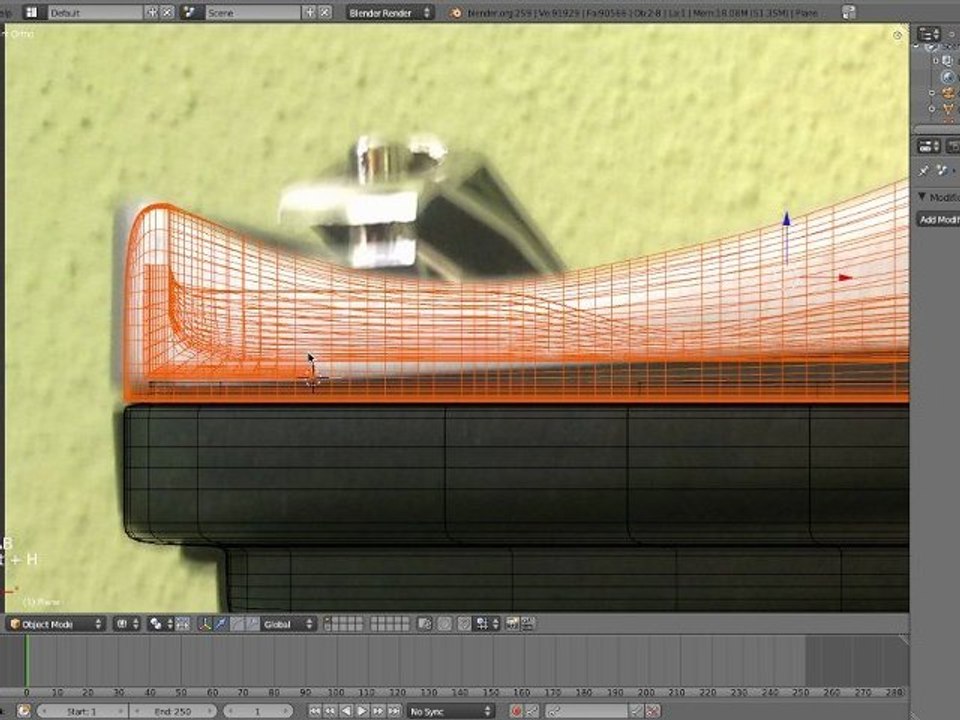Toggle lock camera and layers to scene

click(424, 624)
